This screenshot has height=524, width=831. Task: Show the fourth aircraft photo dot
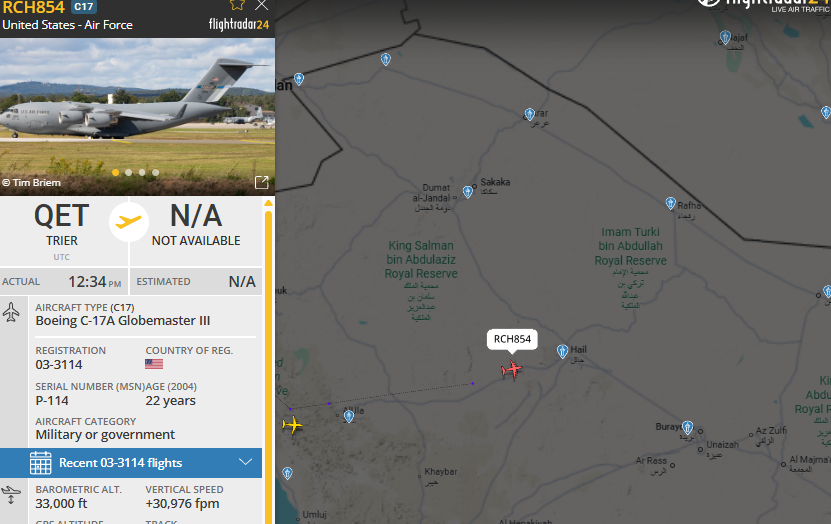click(x=155, y=172)
